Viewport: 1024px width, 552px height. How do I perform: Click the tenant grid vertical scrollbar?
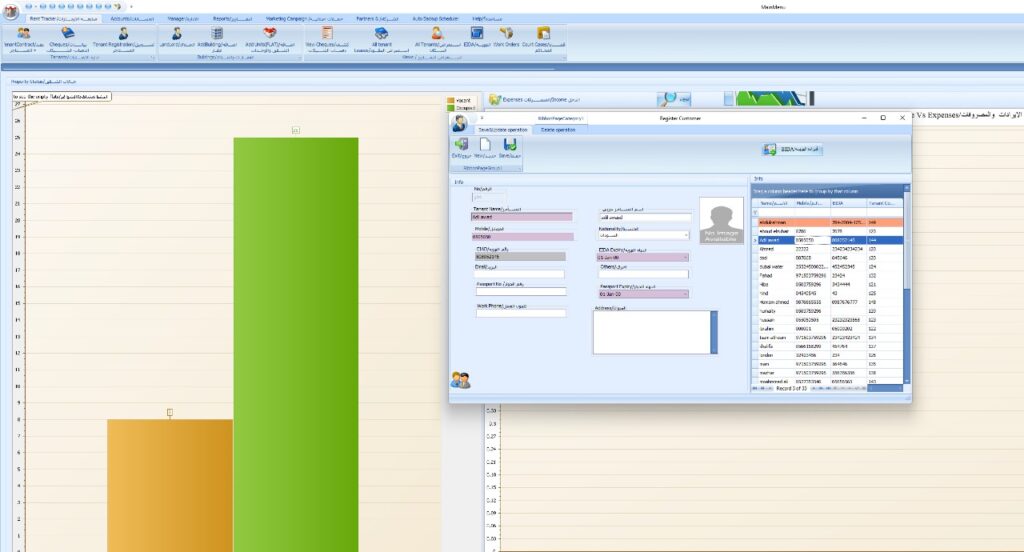tap(906, 285)
